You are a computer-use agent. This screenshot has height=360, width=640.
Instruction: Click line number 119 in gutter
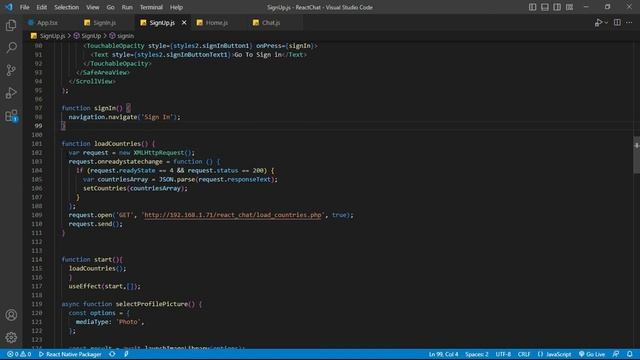point(37,304)
